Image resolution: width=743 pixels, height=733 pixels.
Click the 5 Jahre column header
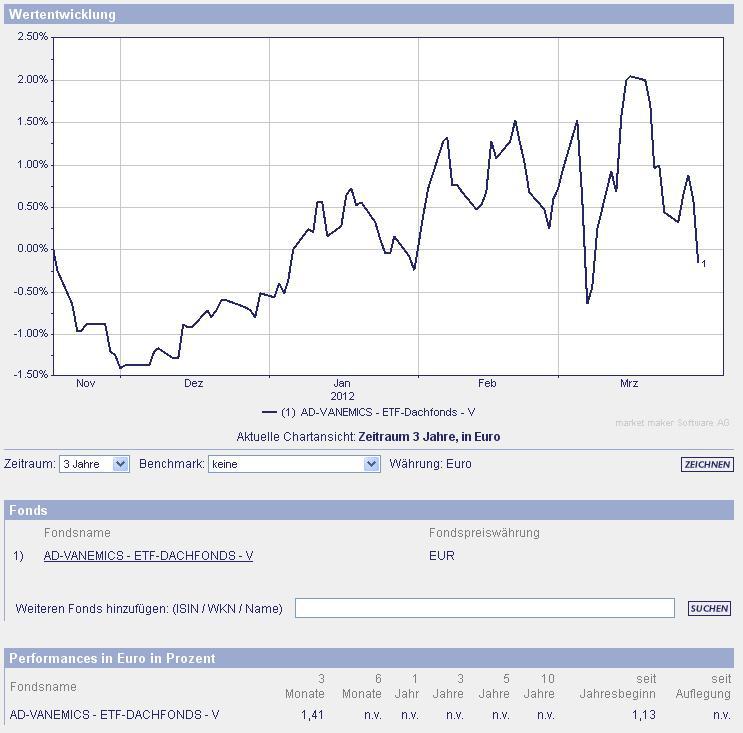tap(494, 686)
